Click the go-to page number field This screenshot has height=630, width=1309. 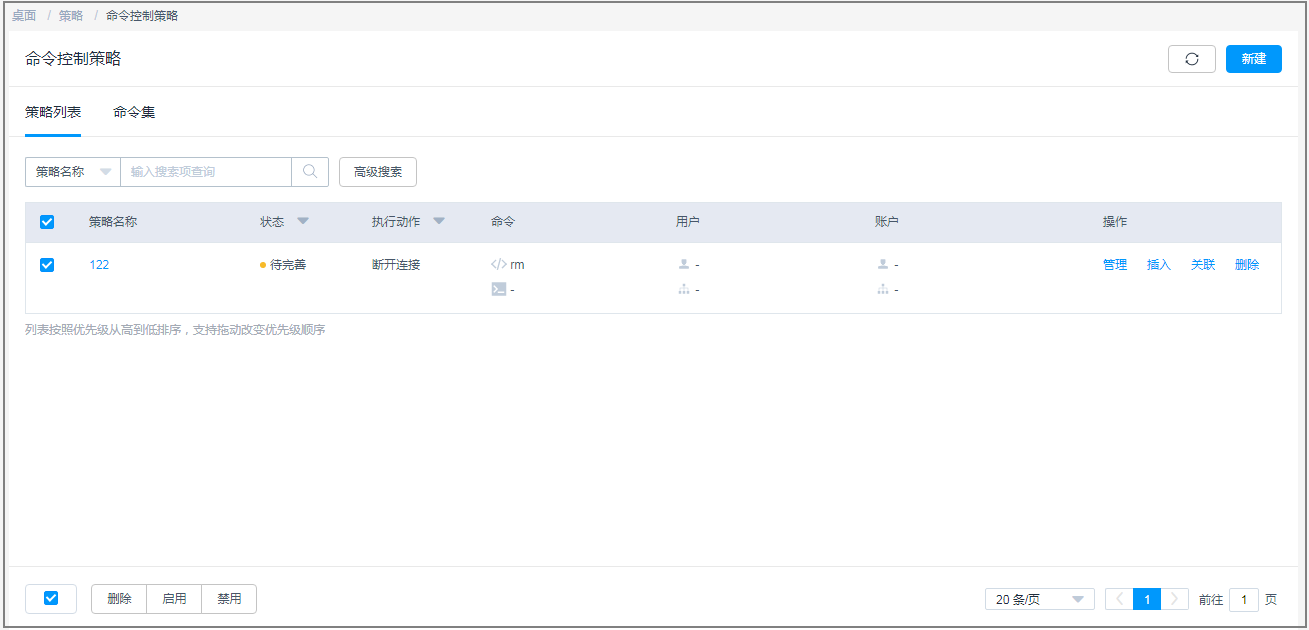(x=1244, y=600)
